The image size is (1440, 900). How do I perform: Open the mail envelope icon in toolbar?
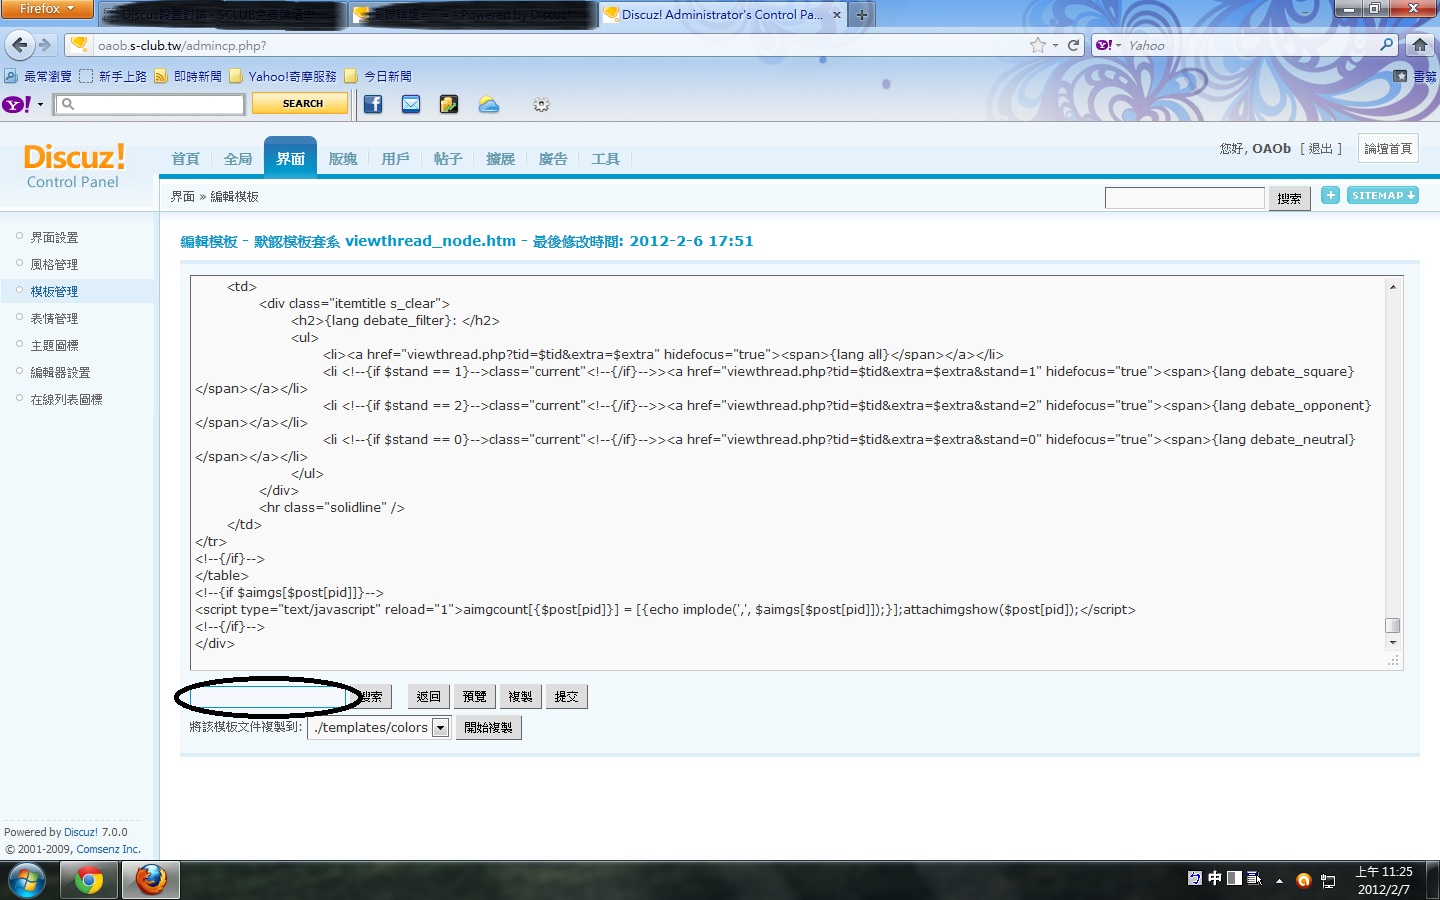click(x=411, y=104)
